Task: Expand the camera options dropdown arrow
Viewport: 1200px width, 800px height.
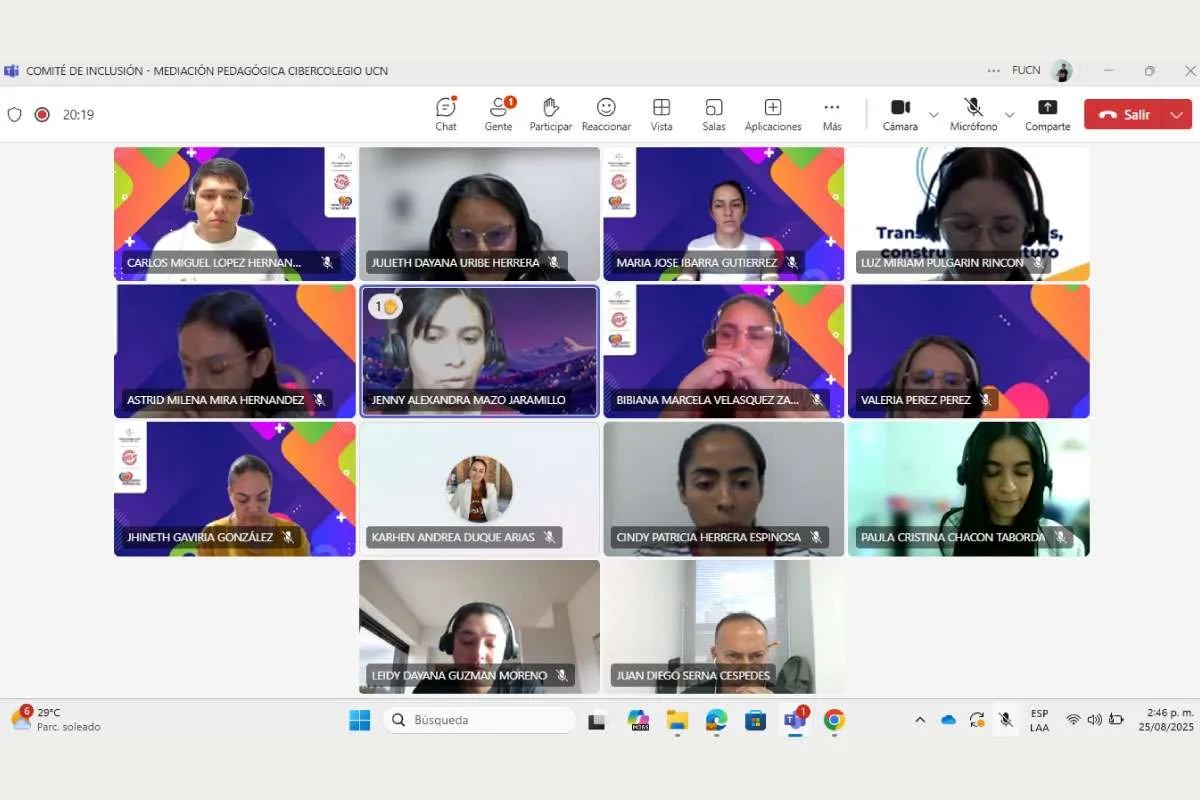Action: click(934, 115)
